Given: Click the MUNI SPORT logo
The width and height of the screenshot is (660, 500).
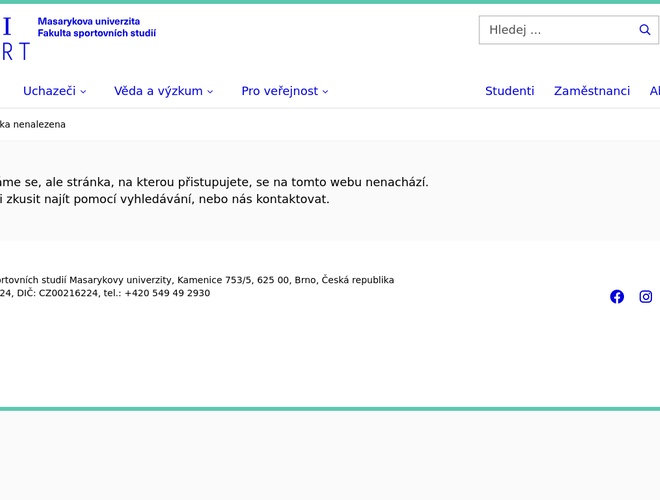Looking at the screenshot, I should point(14,38).
